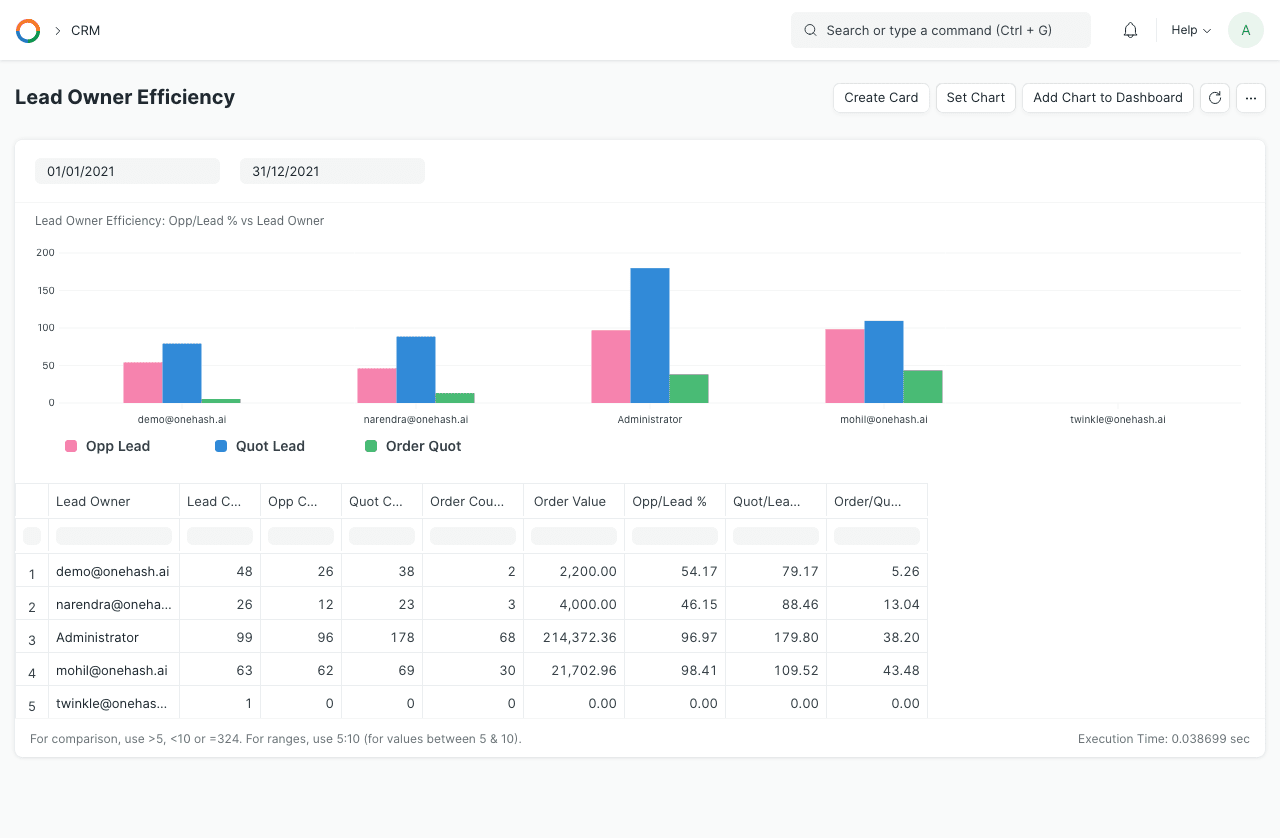Sort by the Lead Owner column header
This screenshot has width=1280, height=838.
click(x=93, y=501)
